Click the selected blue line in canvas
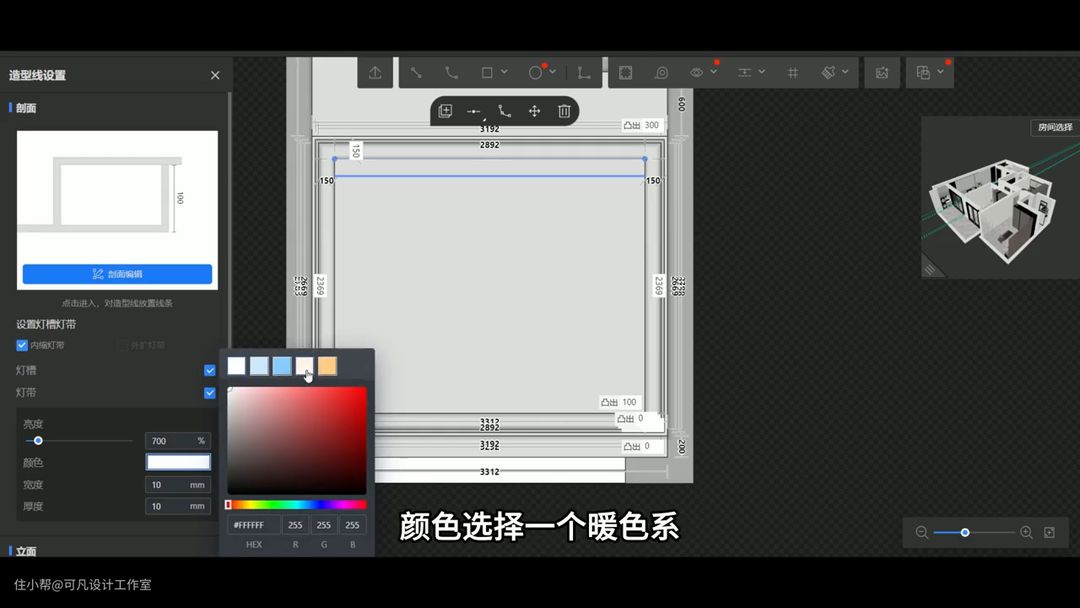The image size is (1080, 608). (x=490, y=176)
